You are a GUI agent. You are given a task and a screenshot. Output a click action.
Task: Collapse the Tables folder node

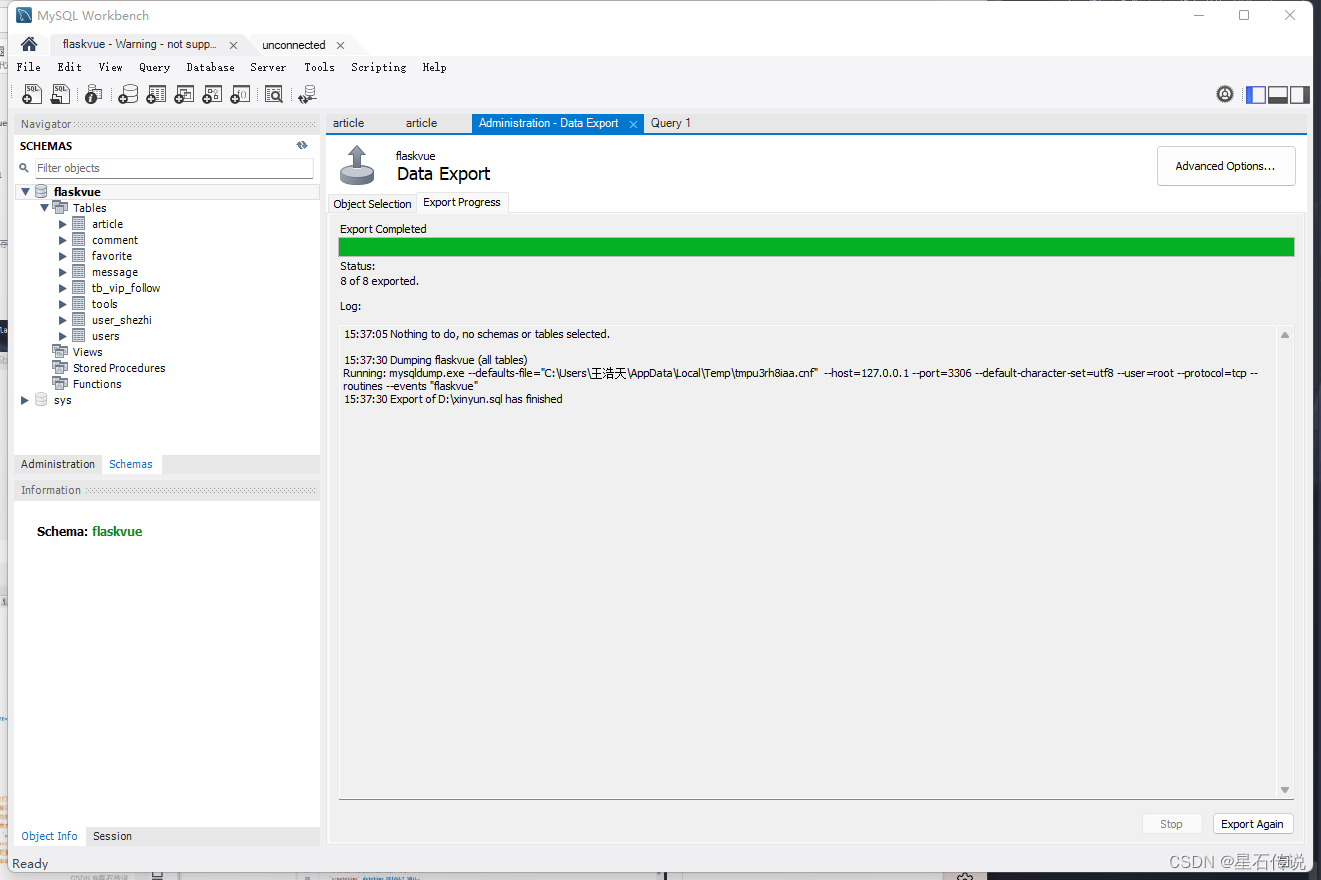click(44, 208)
